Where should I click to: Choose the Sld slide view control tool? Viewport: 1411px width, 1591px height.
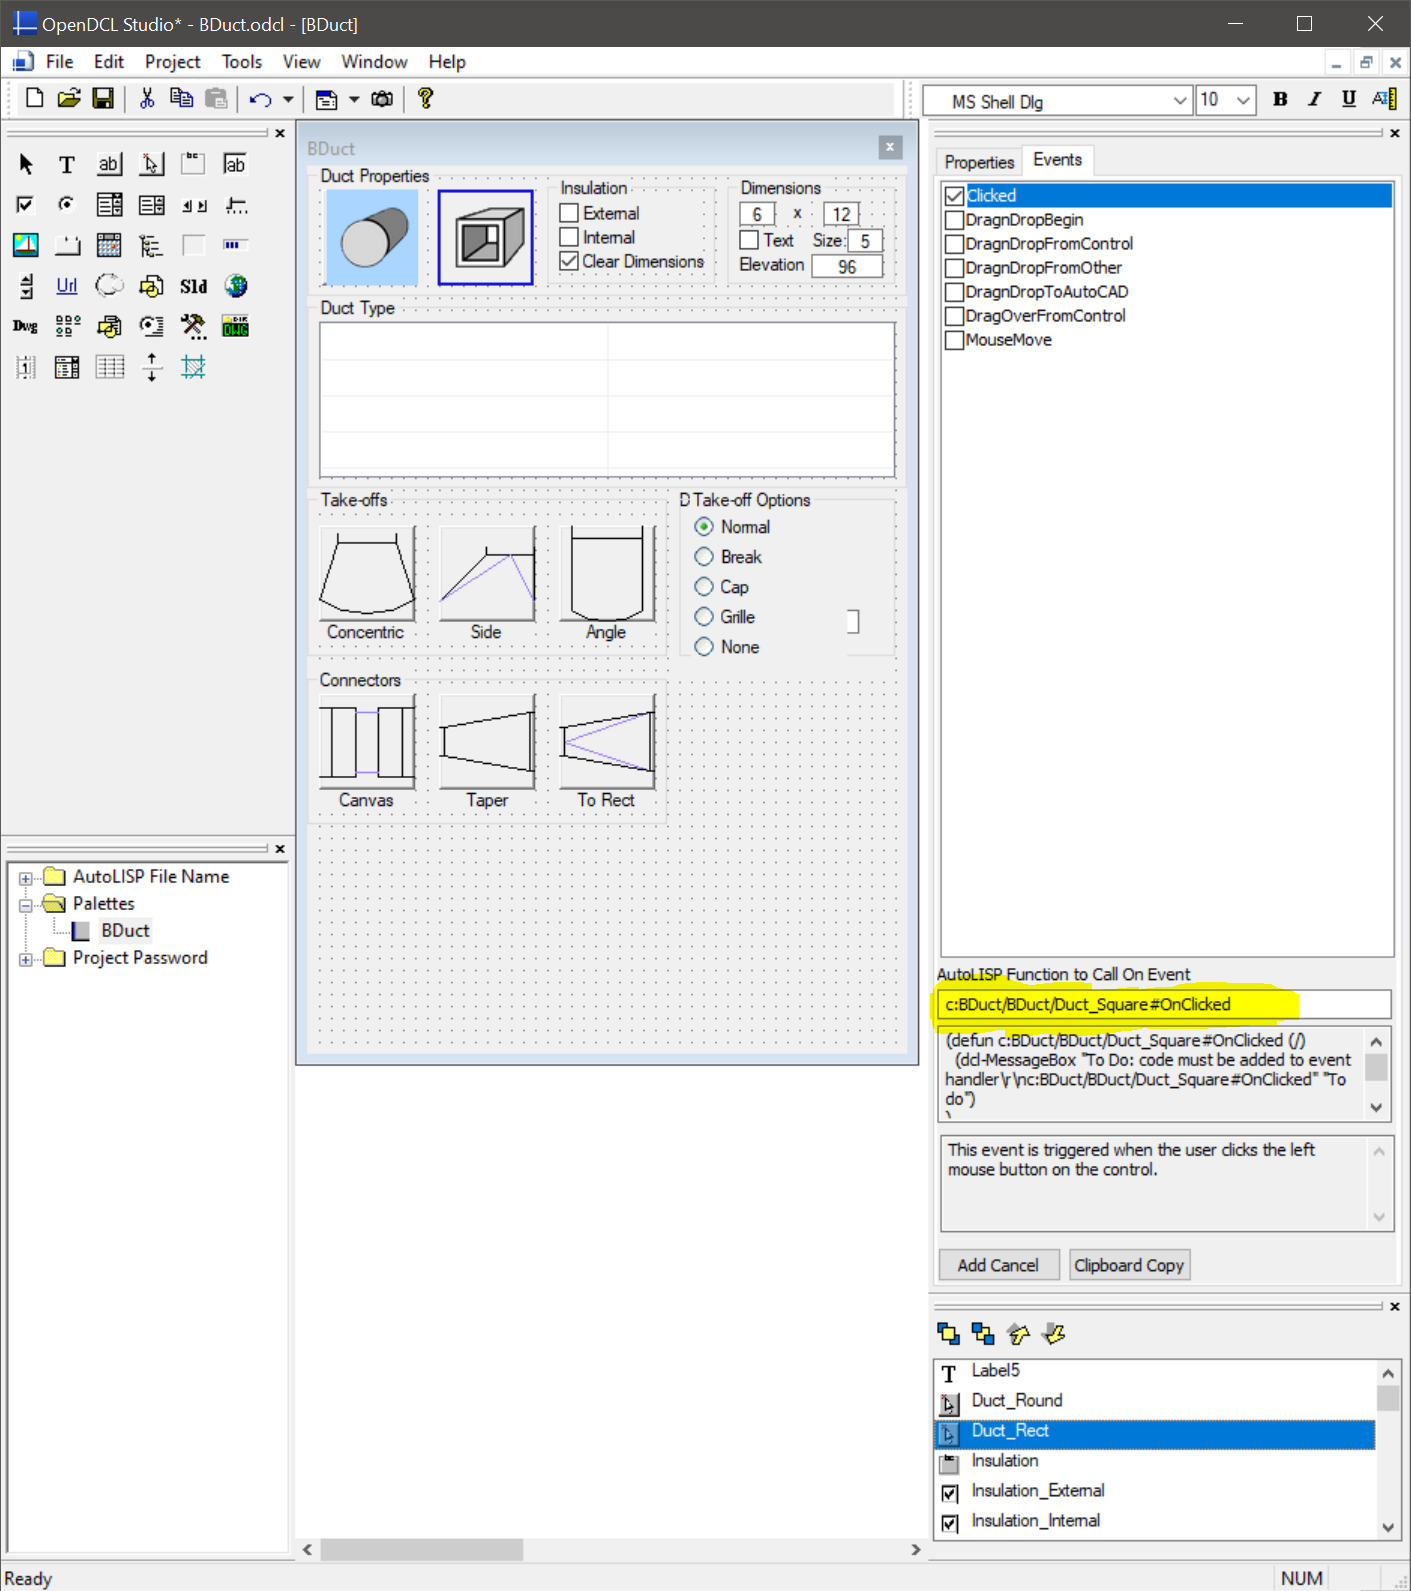pos(193,286)
